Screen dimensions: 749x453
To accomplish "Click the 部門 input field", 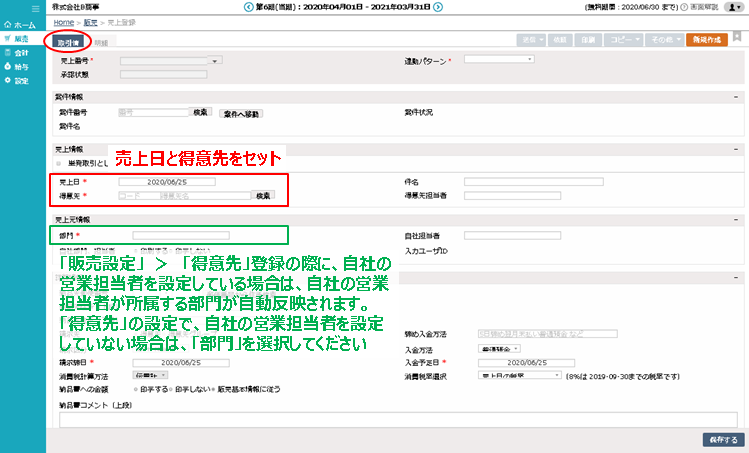I will (181, 236).
